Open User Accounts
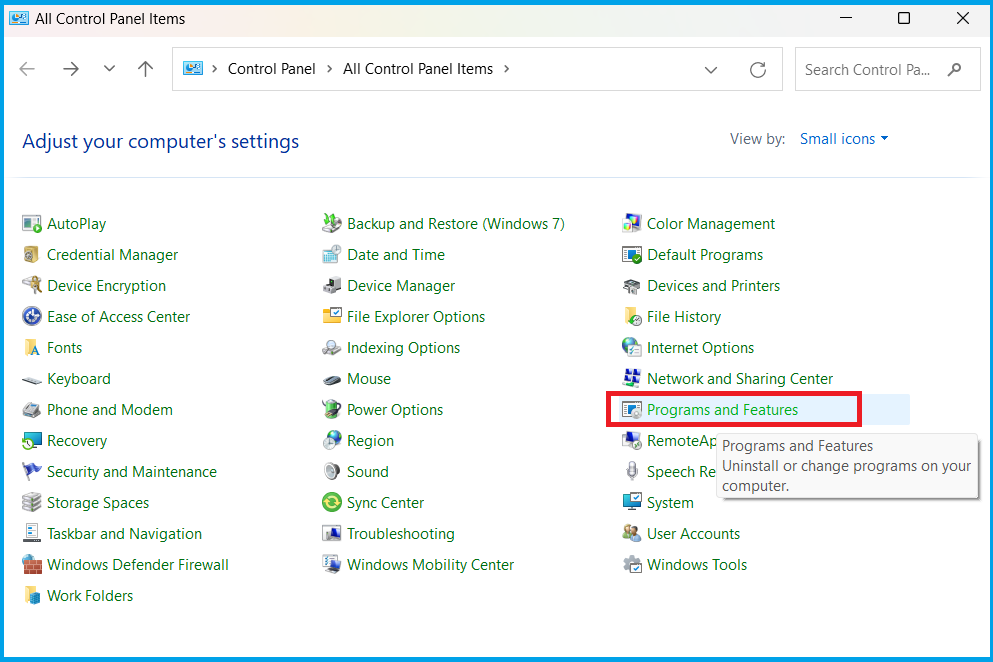 click(692, 533)
